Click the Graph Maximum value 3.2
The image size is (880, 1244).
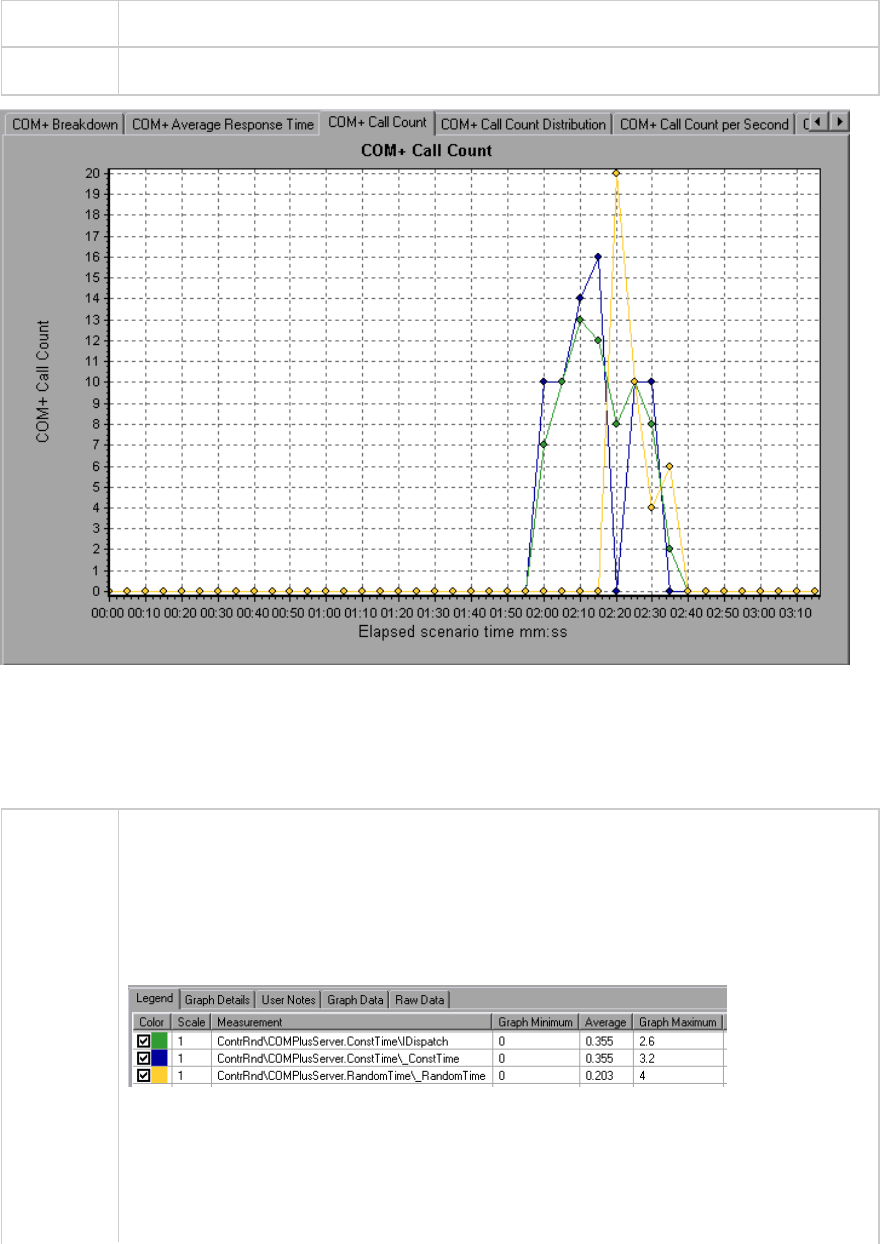click(647, 1058)
